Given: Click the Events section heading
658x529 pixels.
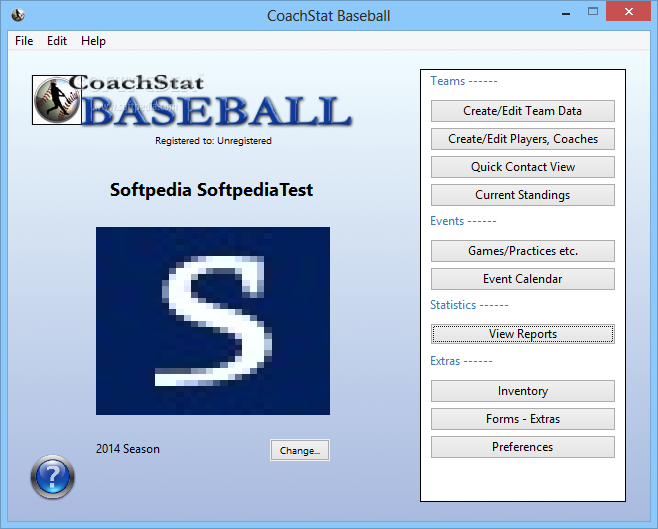Looking at the screenshot, I should [463, 221].
